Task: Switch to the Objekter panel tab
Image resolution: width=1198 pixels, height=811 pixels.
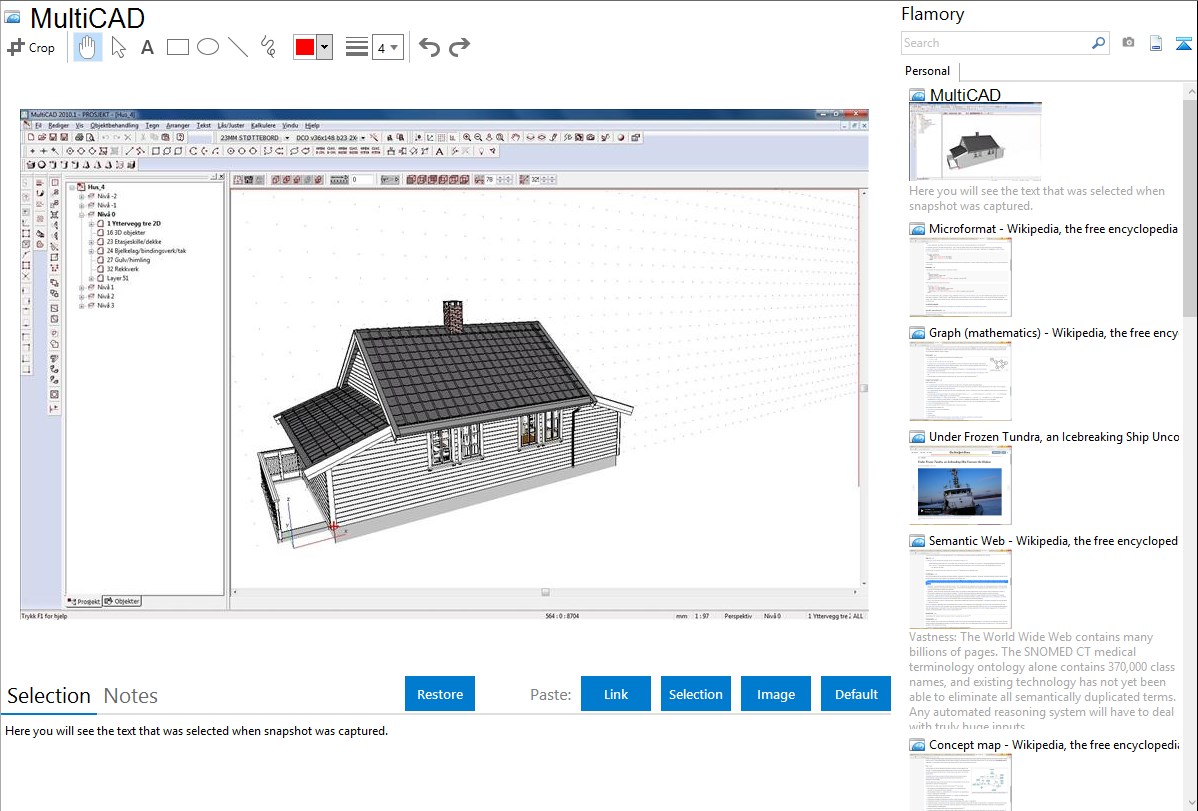Action: click(x=122, y=602)
